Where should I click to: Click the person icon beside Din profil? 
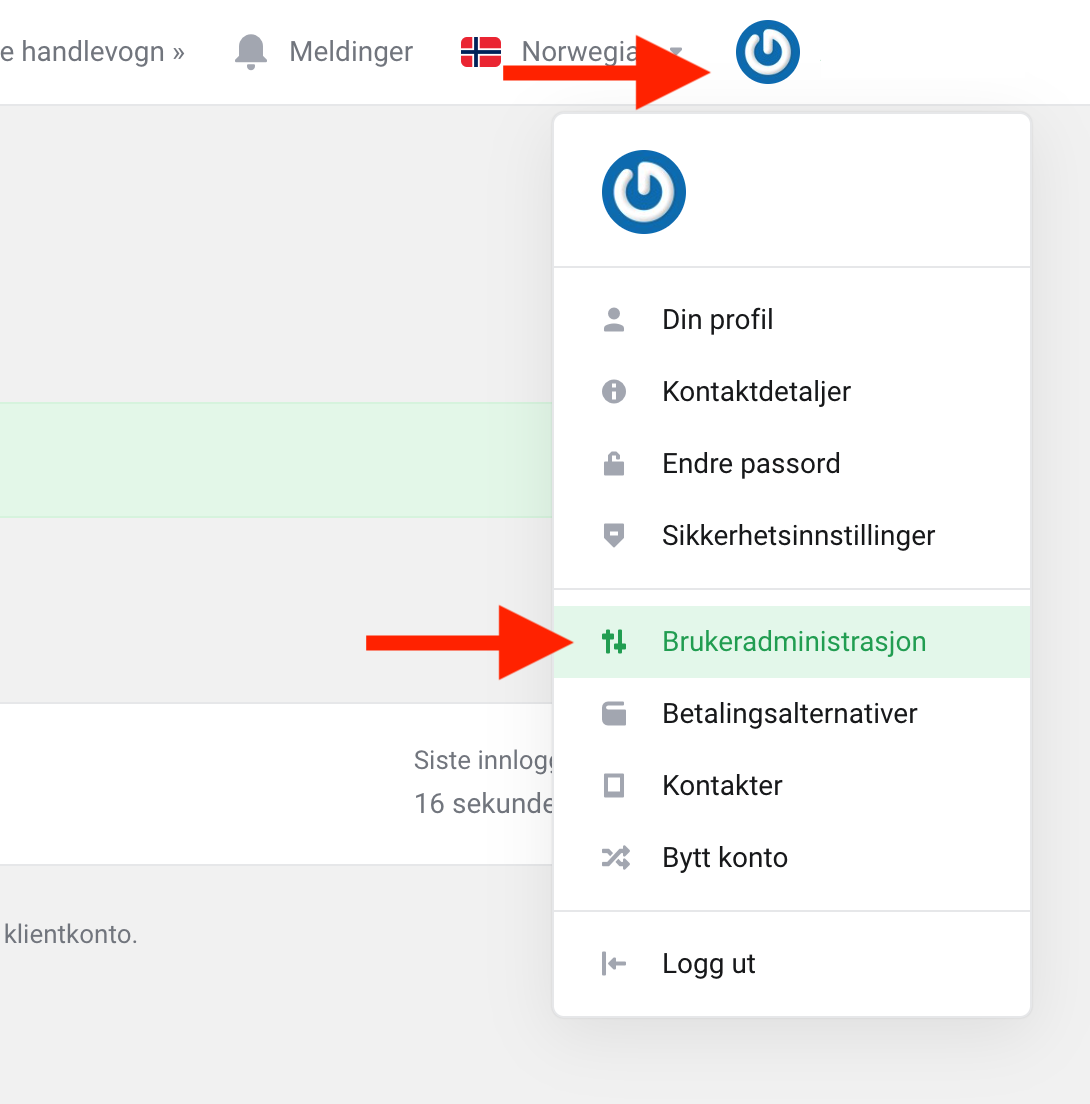(x=614, y=320)
